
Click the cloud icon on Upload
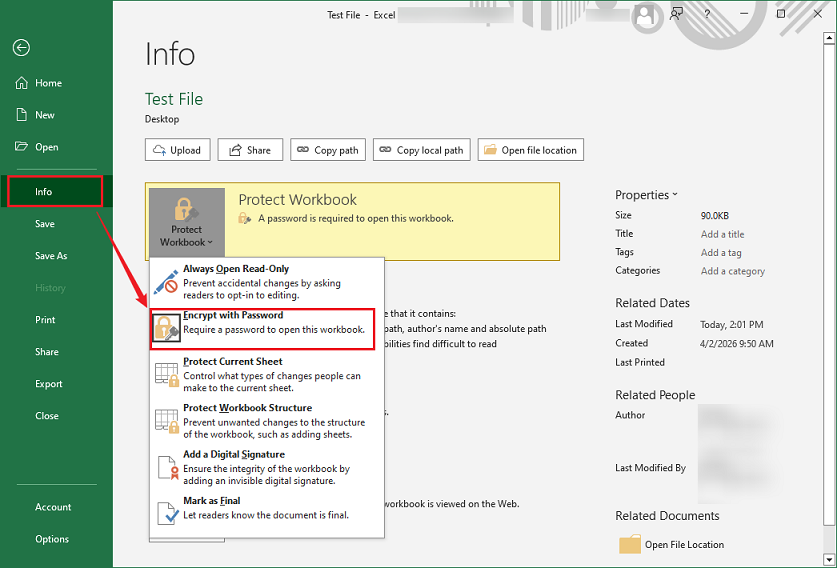click(159, 150)
